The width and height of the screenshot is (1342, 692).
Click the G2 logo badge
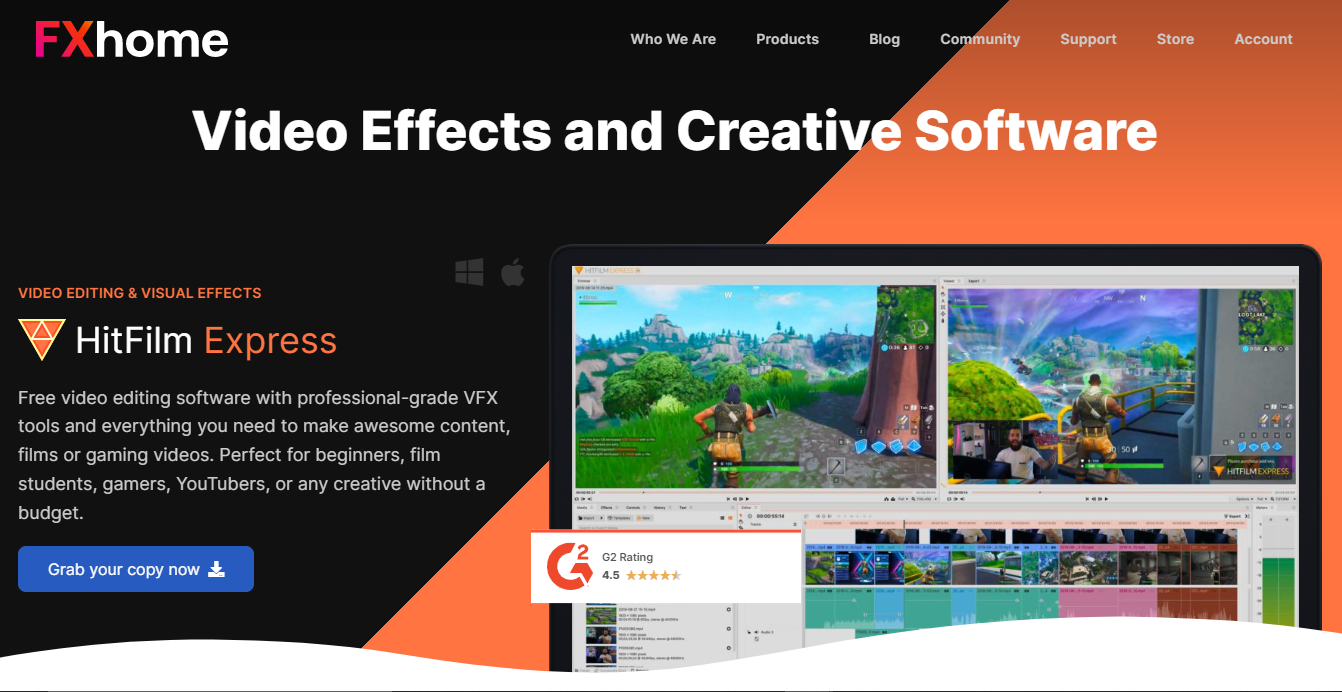tap(569, 566)
